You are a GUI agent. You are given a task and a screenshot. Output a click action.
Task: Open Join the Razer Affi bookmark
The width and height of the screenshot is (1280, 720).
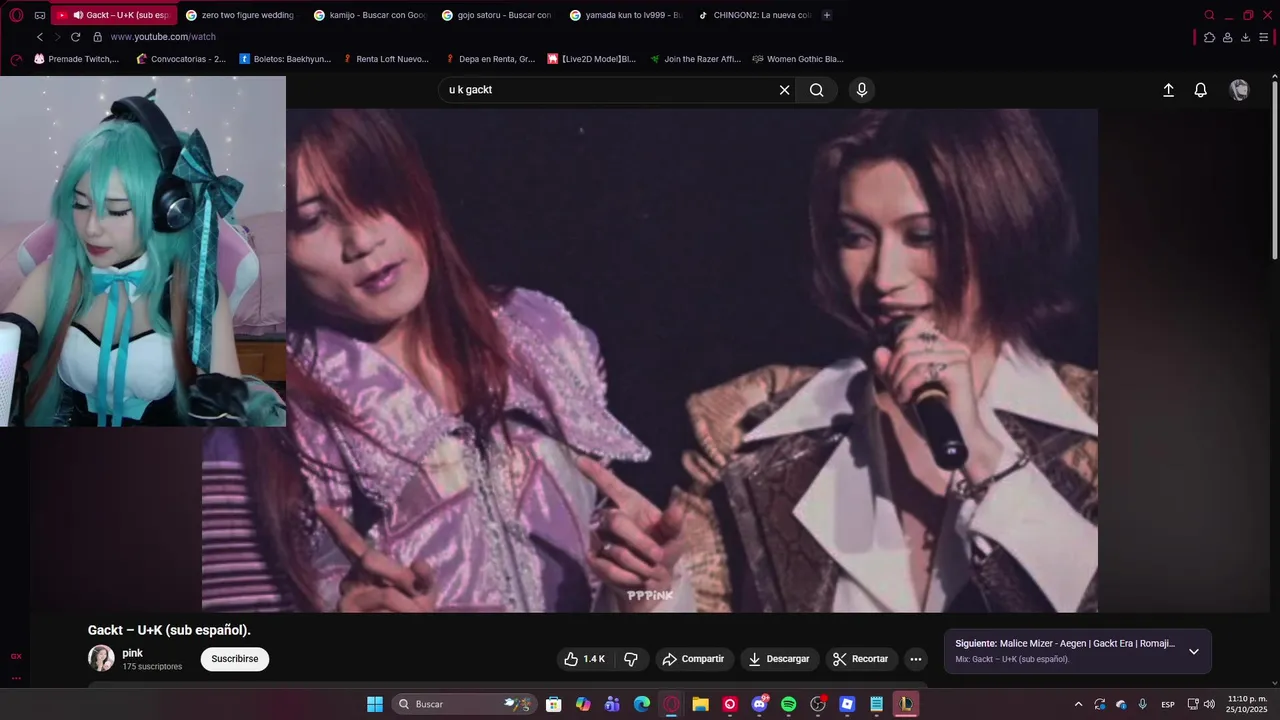pos(695,59)
